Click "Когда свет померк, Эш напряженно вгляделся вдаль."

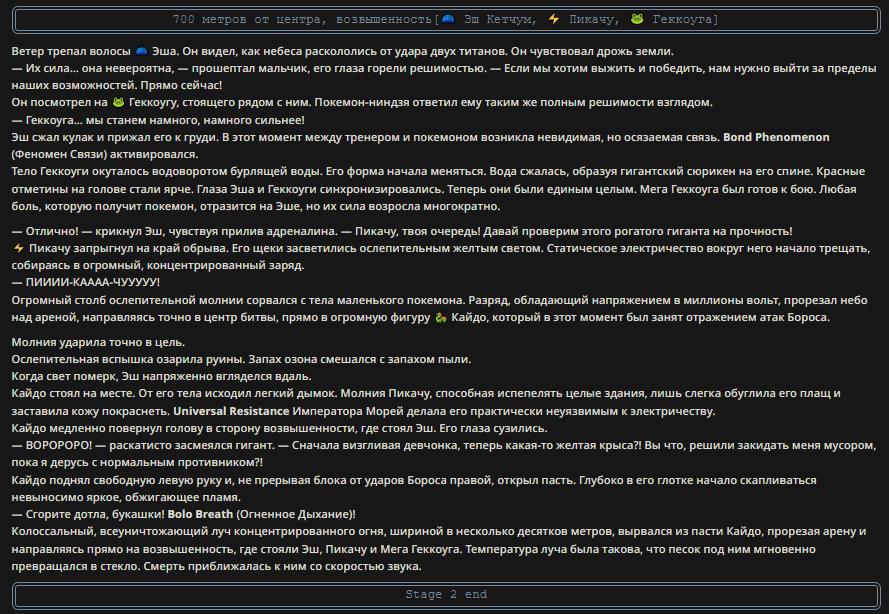[x=162, y=376]
